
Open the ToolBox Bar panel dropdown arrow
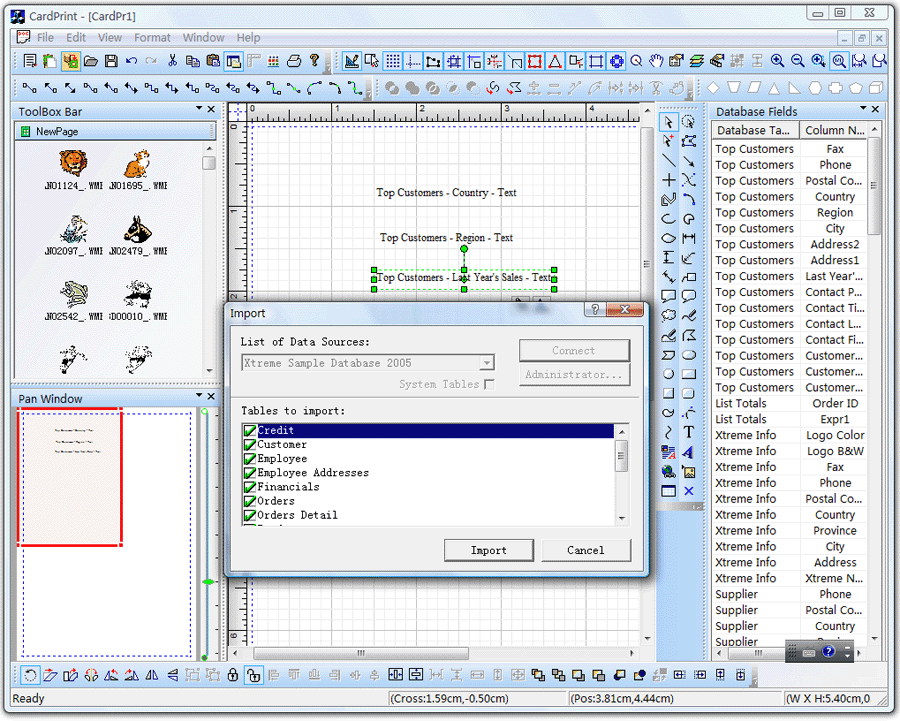point(198,110)
